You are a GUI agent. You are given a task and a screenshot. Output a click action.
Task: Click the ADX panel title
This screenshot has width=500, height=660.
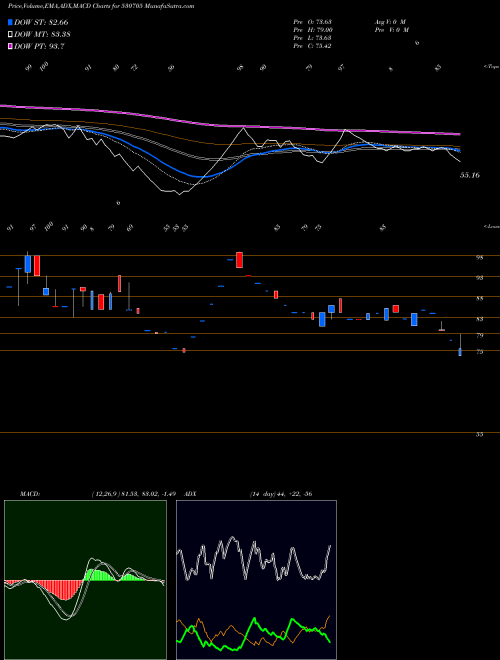[x=191, y=494]
